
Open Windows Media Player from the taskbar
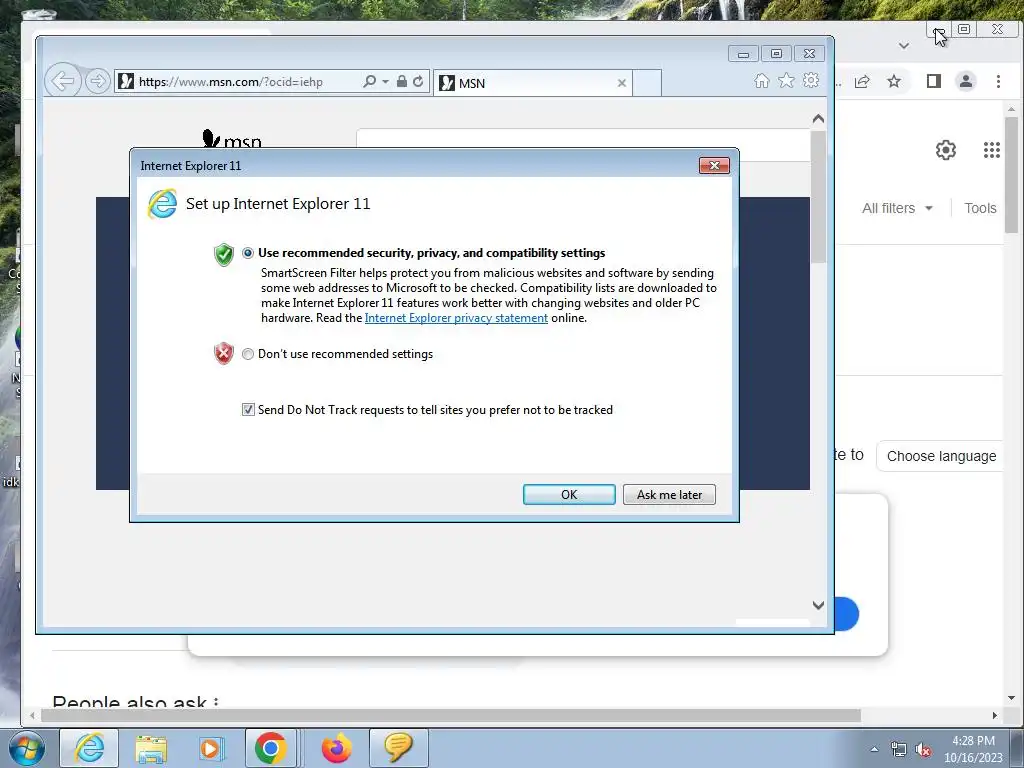pyautogui.click(x=211, y=748)
